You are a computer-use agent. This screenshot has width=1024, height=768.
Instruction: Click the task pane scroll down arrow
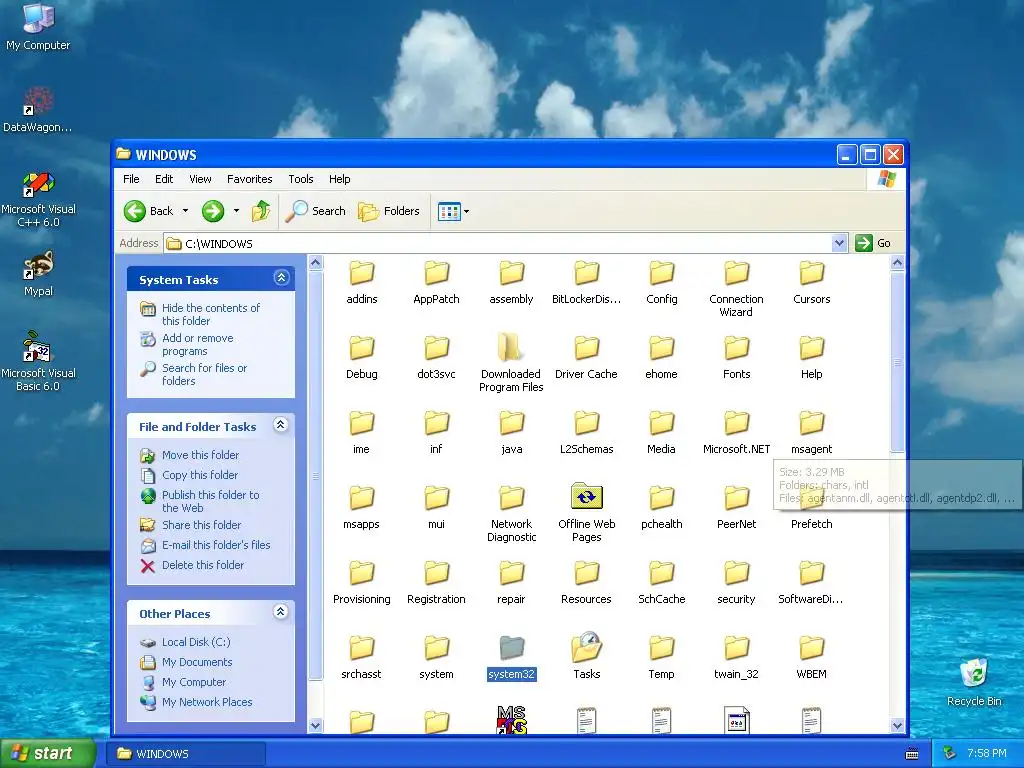click(315, 725)
